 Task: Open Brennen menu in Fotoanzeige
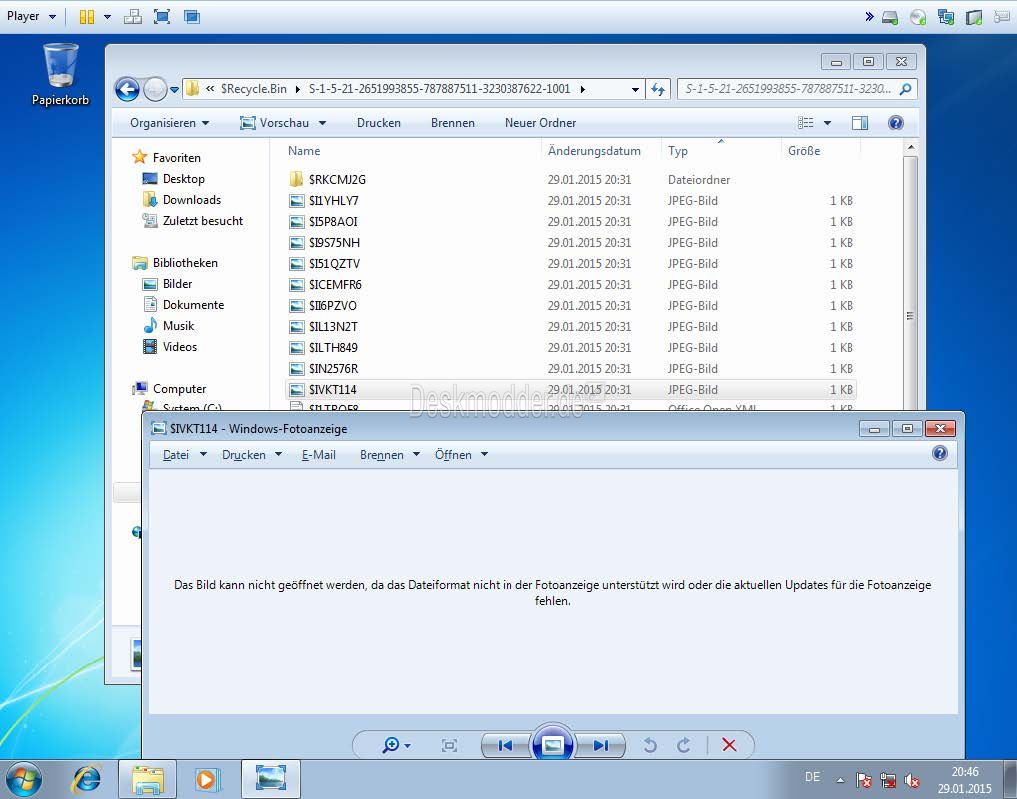point(390,455)
